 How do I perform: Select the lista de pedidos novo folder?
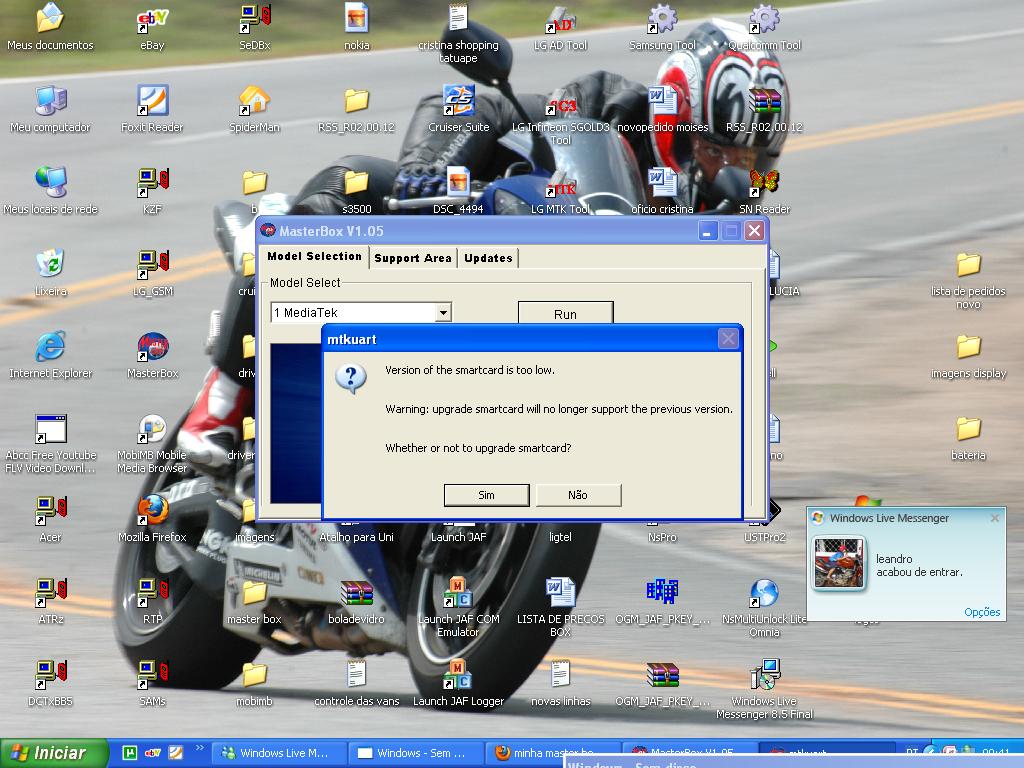point(968,280)
